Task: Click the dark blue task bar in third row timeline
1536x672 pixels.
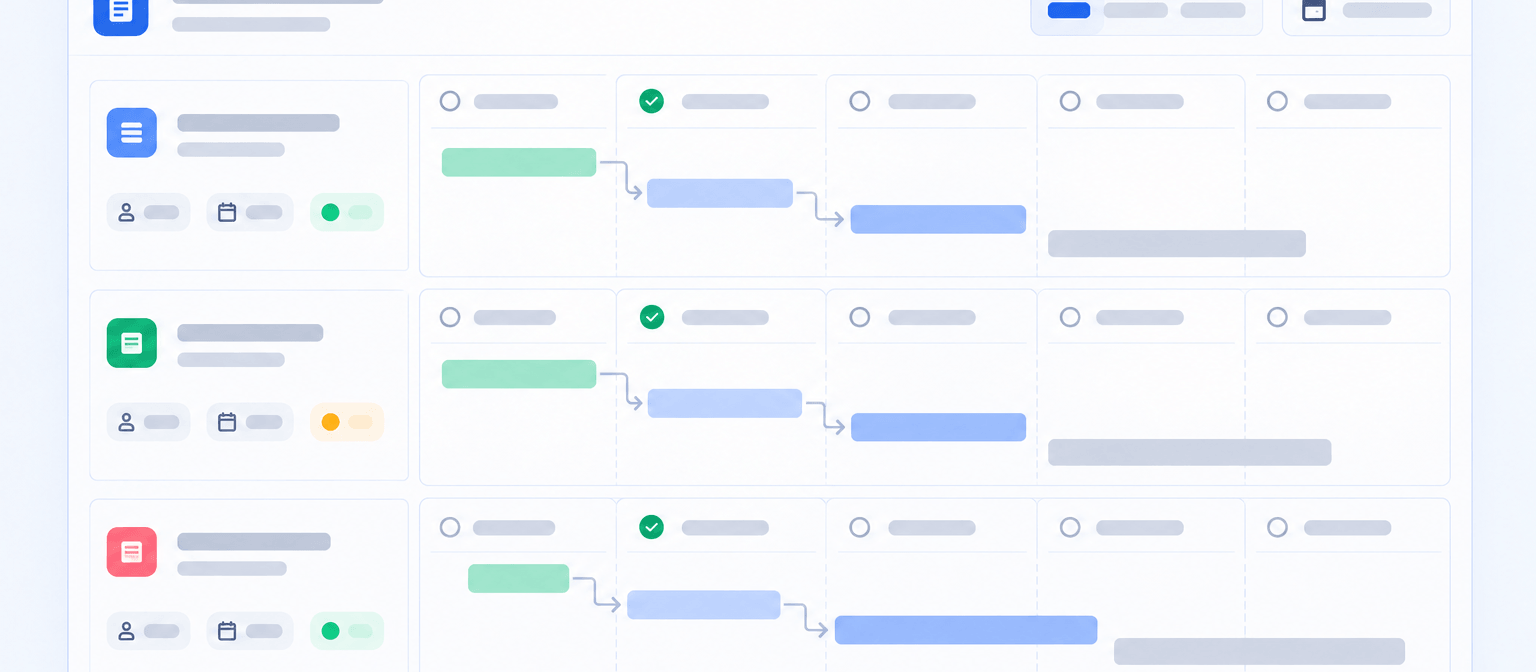Action: click(966, 630)
